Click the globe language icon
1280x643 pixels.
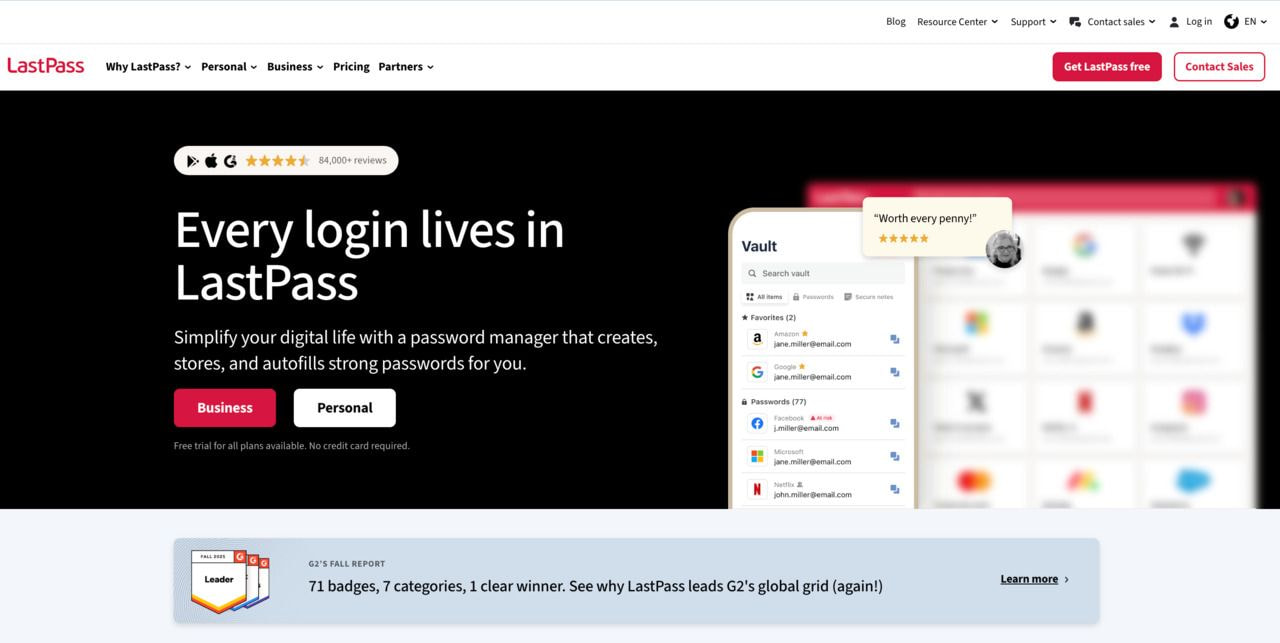point(1231,22)
